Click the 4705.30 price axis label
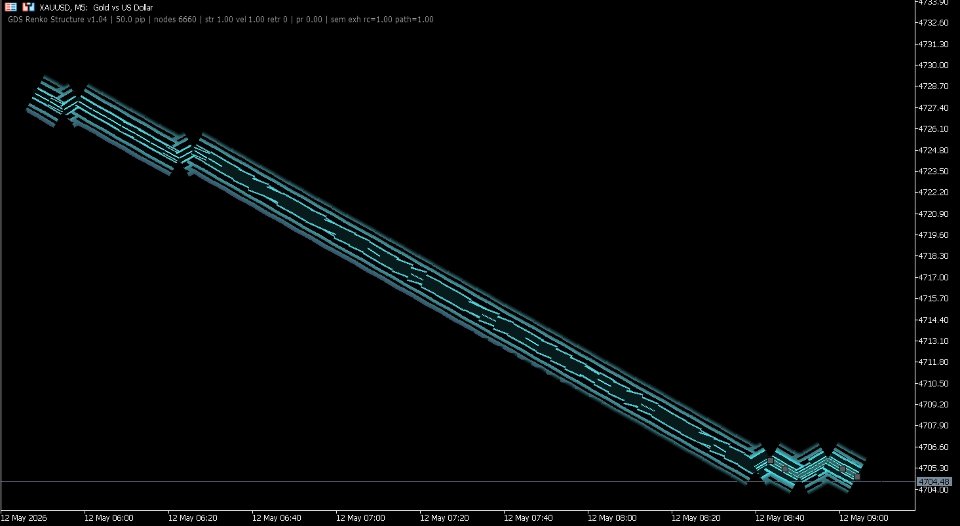 click(x=934, y=468)
